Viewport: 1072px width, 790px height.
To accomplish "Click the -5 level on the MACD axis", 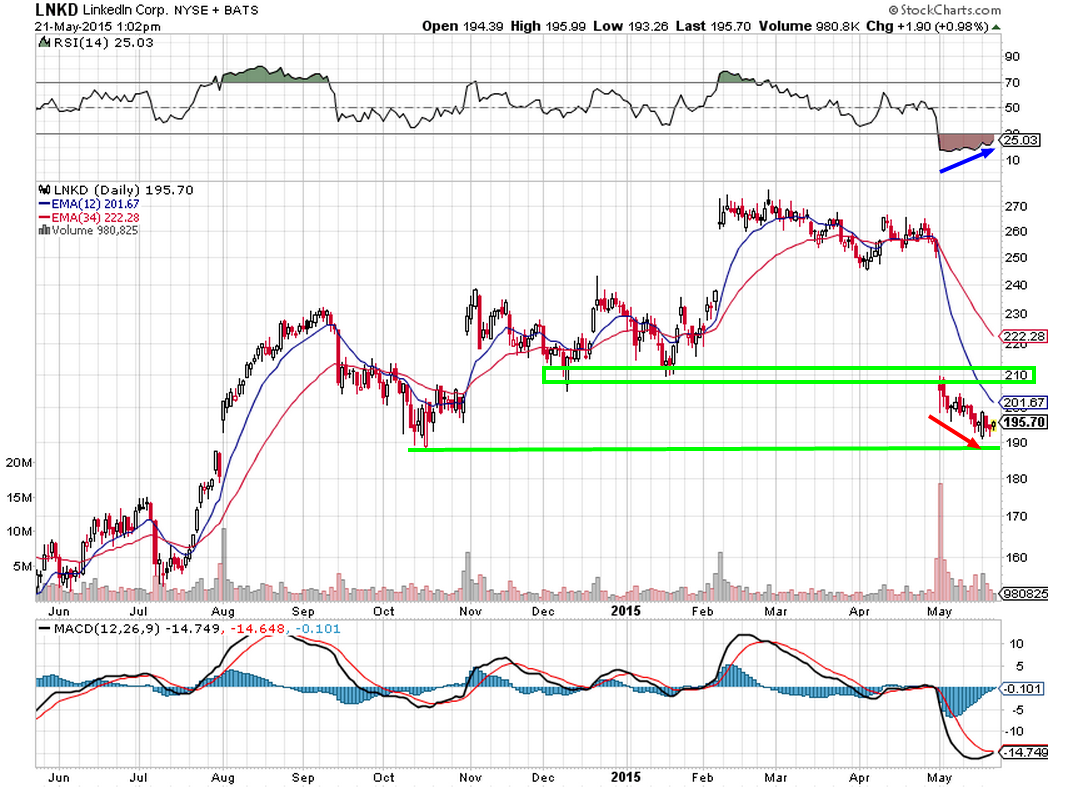I will pyautogui.click(x=1016, y=711).
